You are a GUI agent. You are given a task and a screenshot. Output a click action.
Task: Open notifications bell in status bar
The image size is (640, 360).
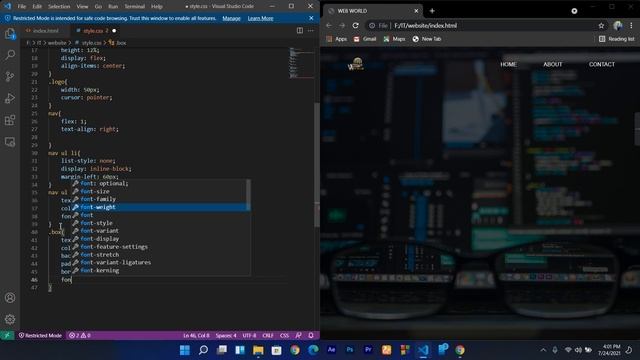tap(311, 335)
